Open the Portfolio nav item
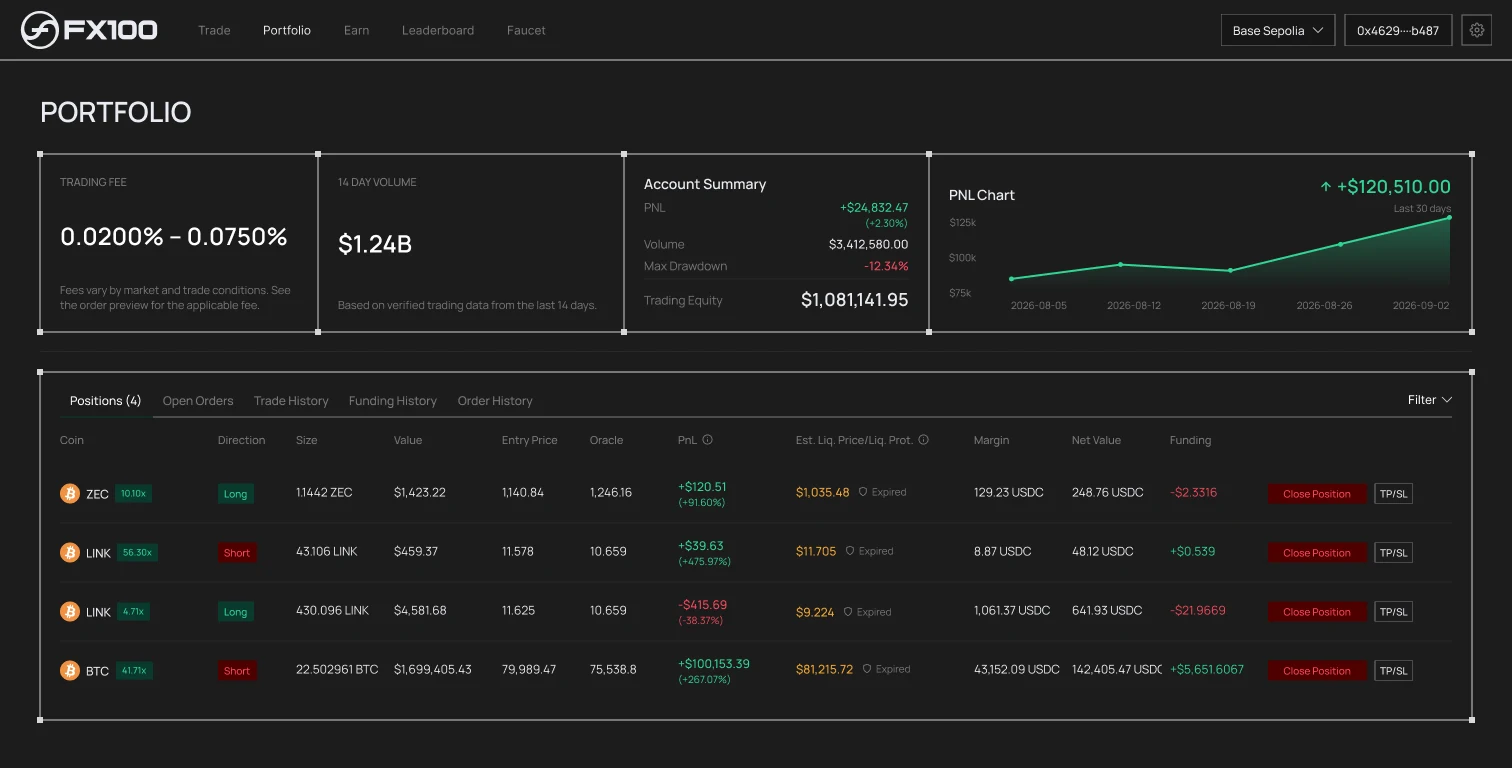This screenshot has width=1512, height=768. (x=287, y=30)
